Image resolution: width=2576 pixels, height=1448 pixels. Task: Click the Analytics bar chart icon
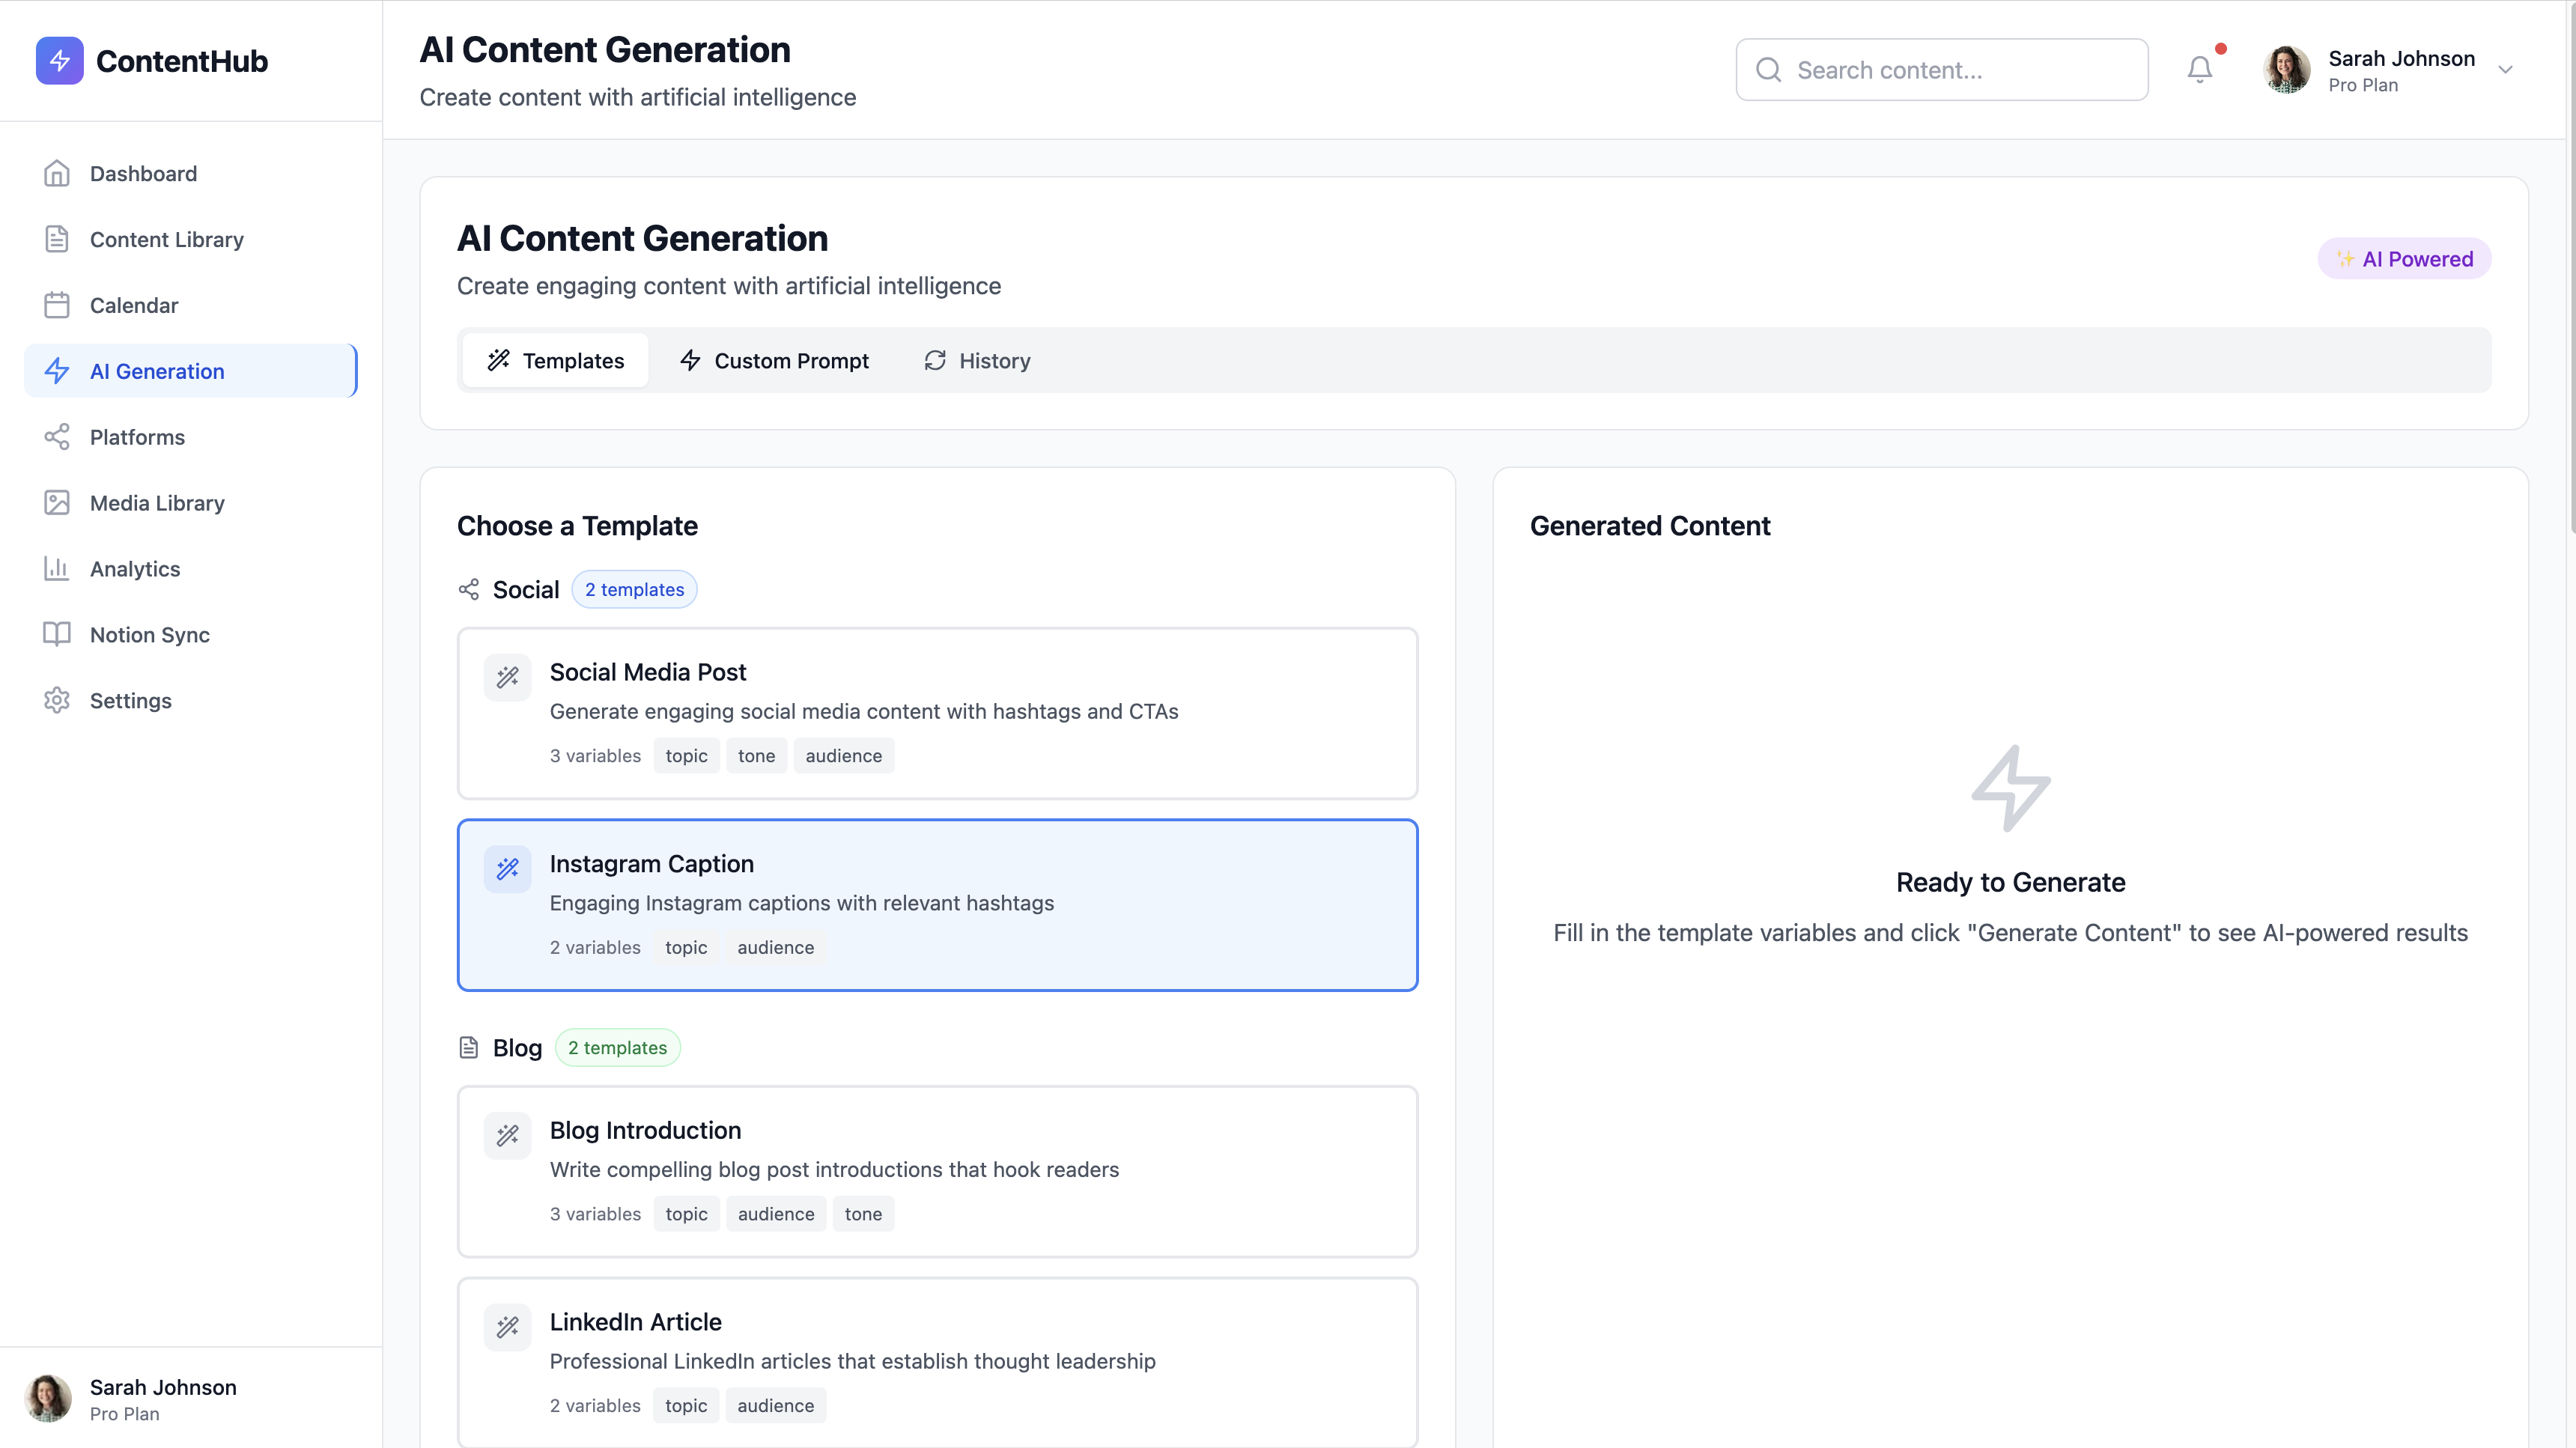pos(57,569)
